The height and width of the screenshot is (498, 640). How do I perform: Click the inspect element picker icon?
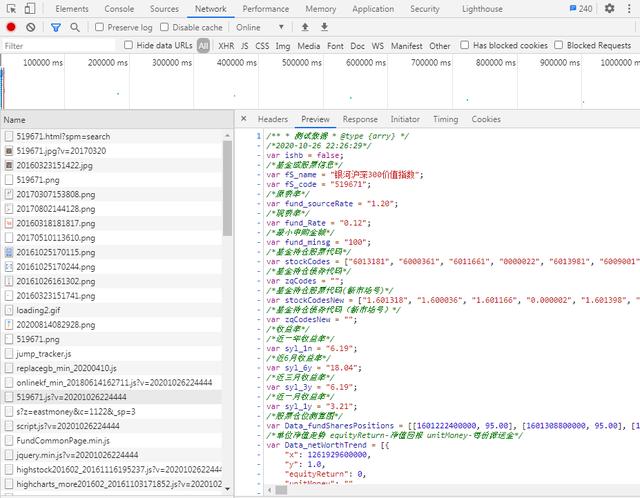pyautogui.click(x=11, y=8)
